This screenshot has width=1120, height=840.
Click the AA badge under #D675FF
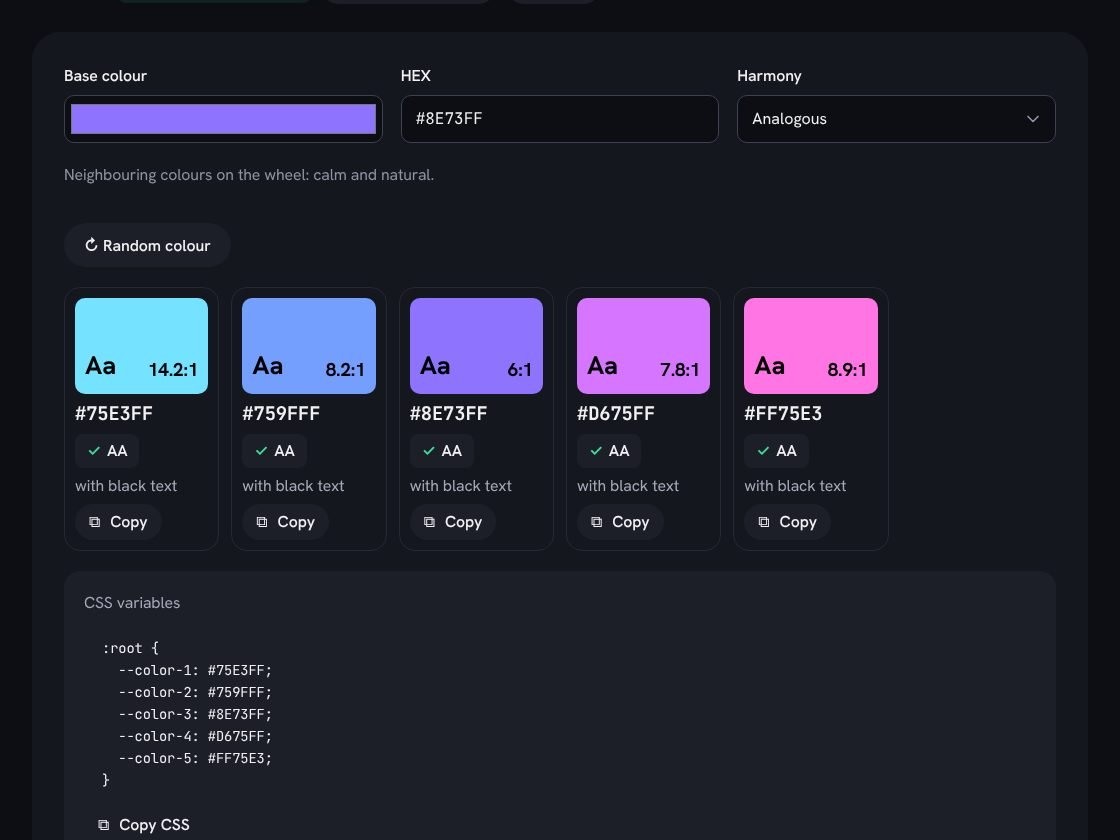click(609, 451)
